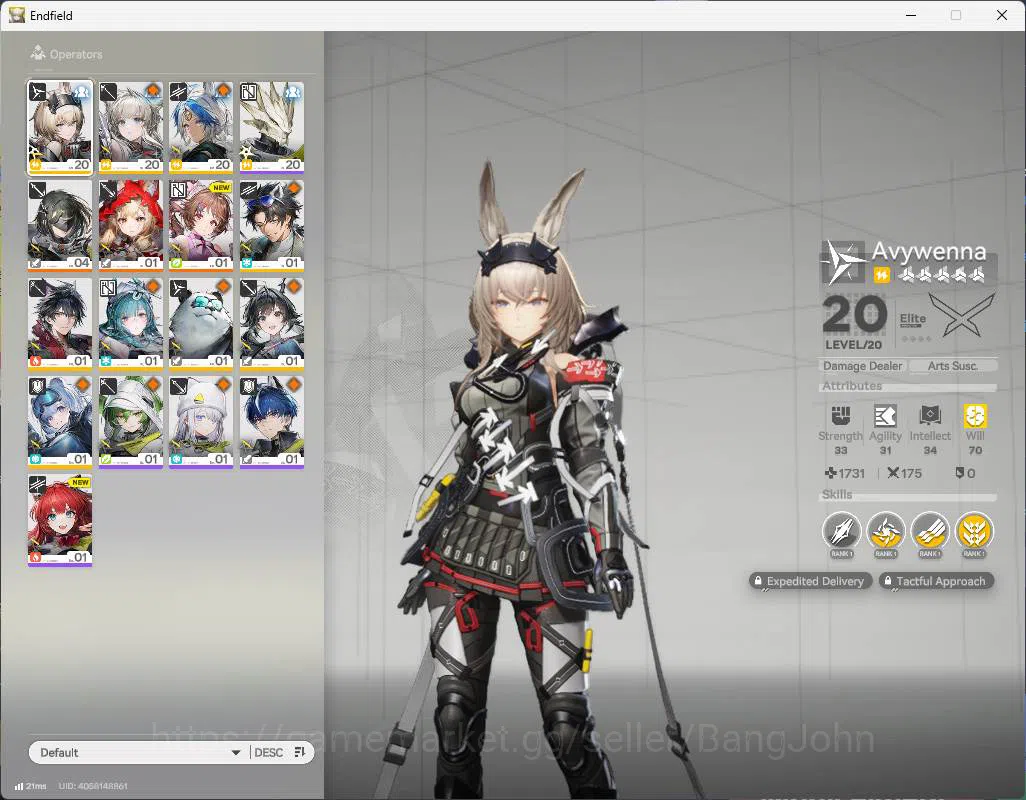The image size is (1026, 800).
Task: Click the UID number text
Action: tap(93, 786)
